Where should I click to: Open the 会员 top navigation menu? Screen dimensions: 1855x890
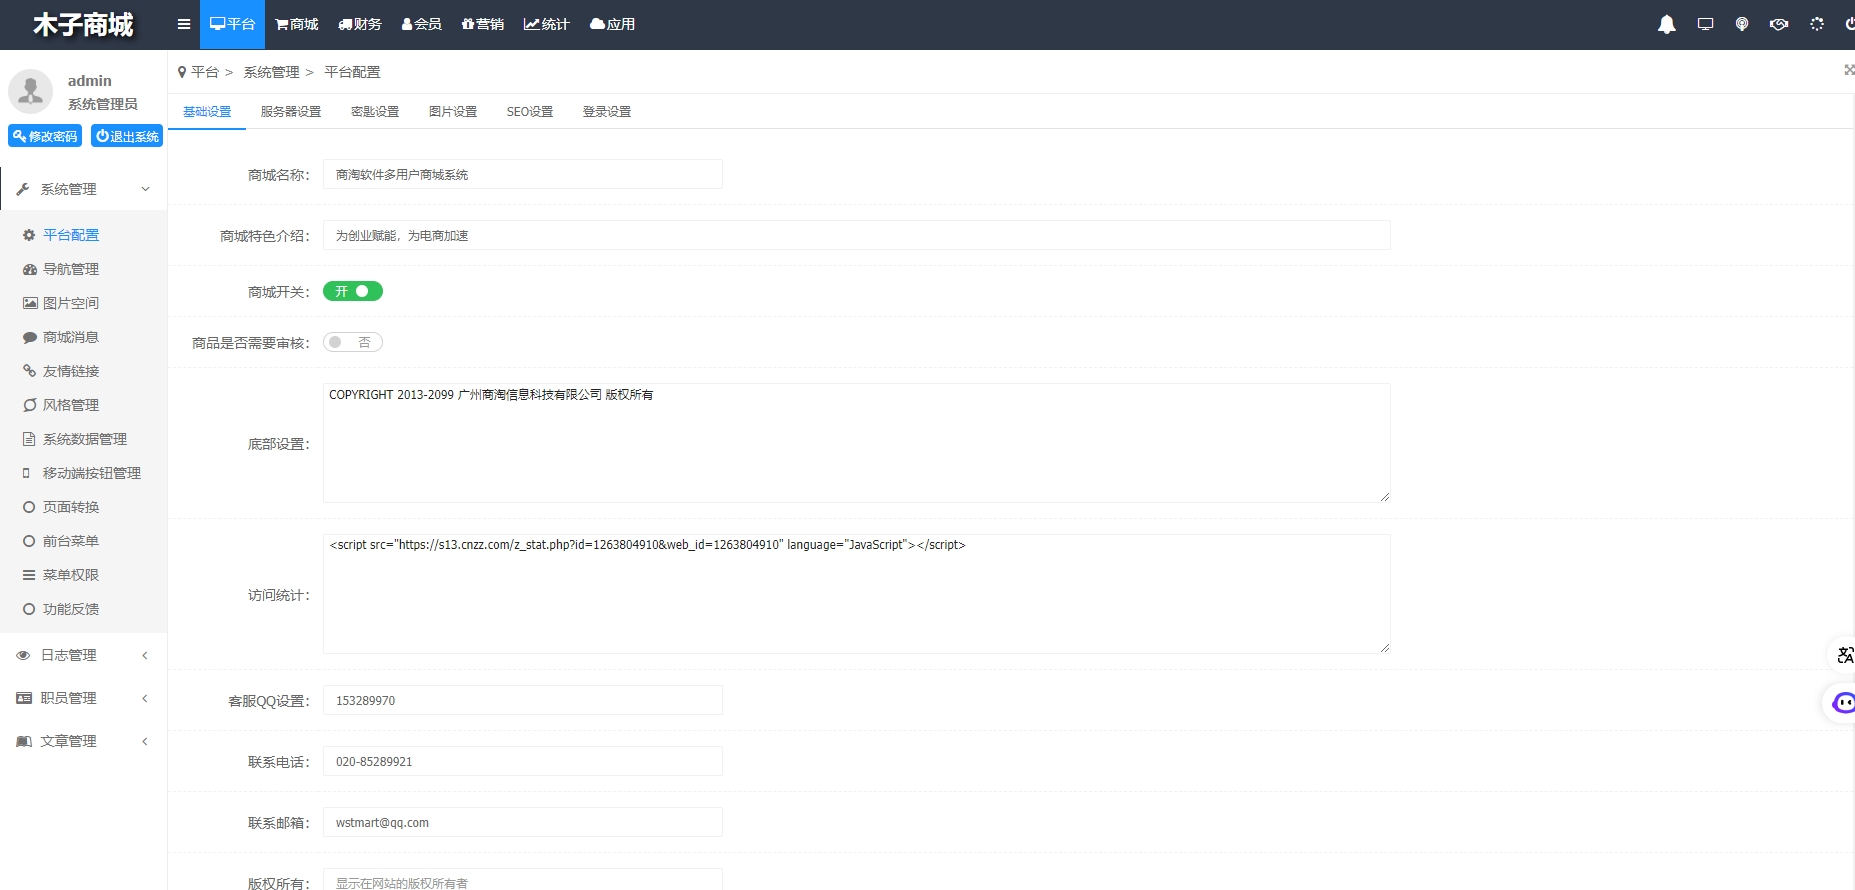(422, 24)
